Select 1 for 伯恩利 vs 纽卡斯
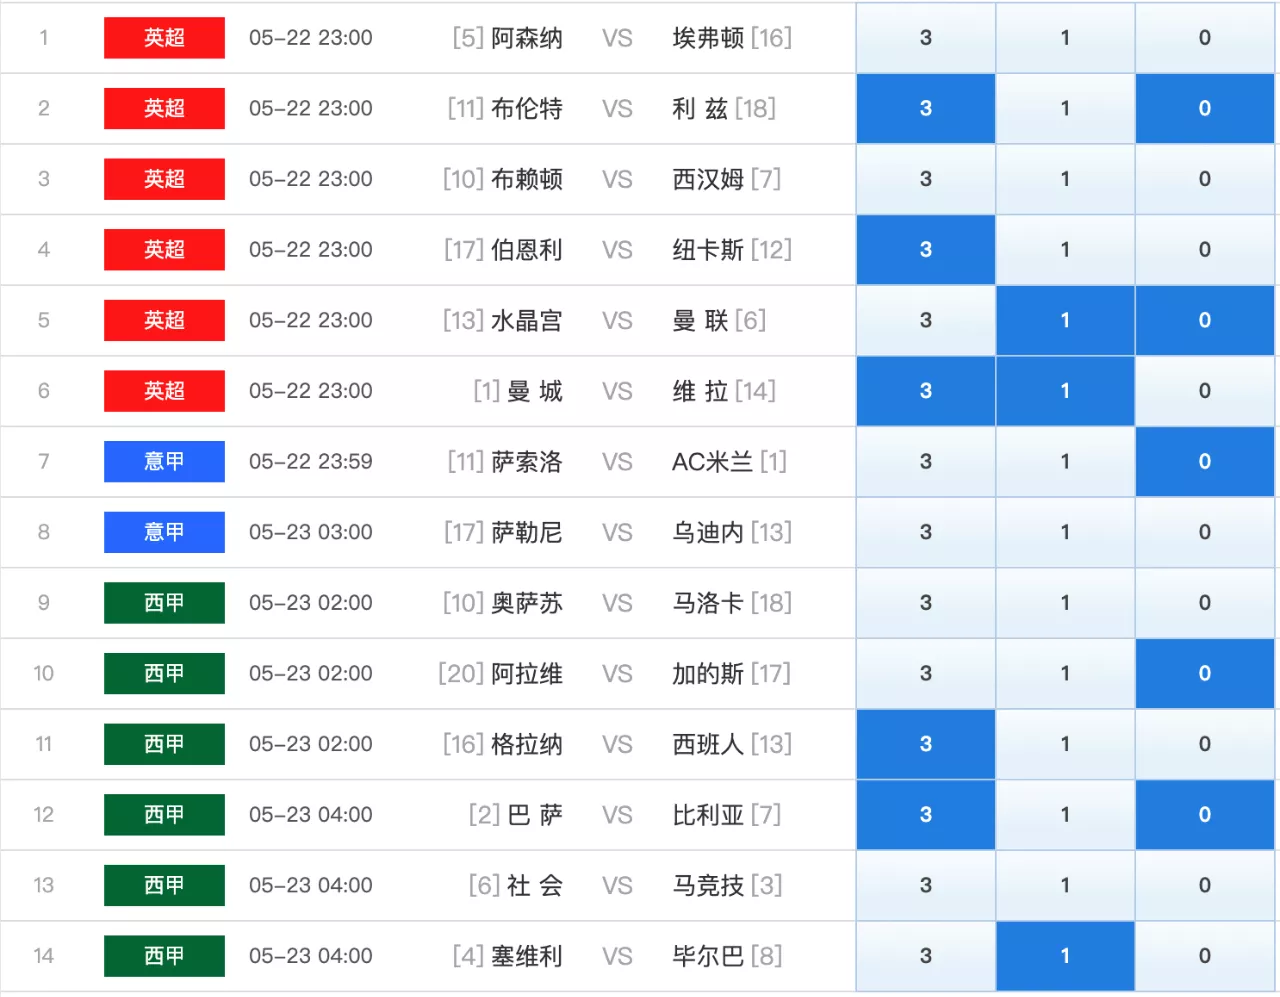The image size is (1280, 997). 1065,250
